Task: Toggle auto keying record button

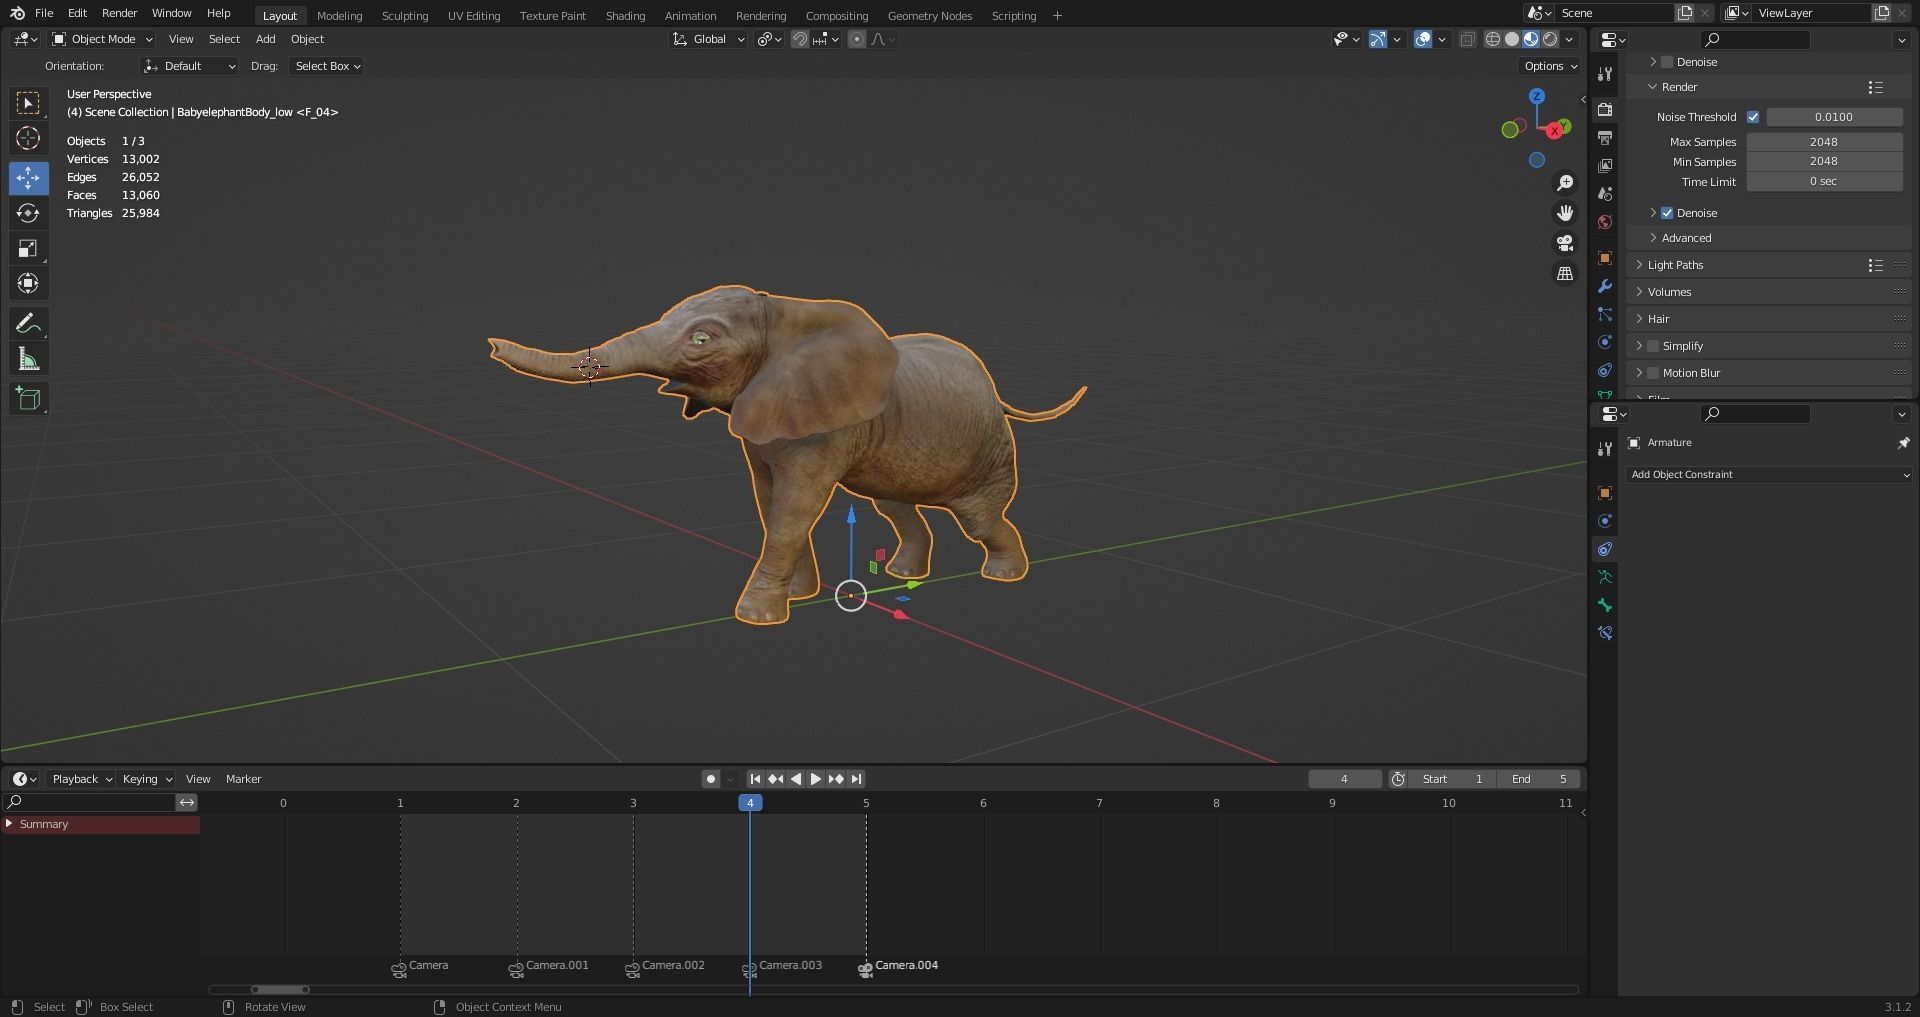Action: click(711, 779)
